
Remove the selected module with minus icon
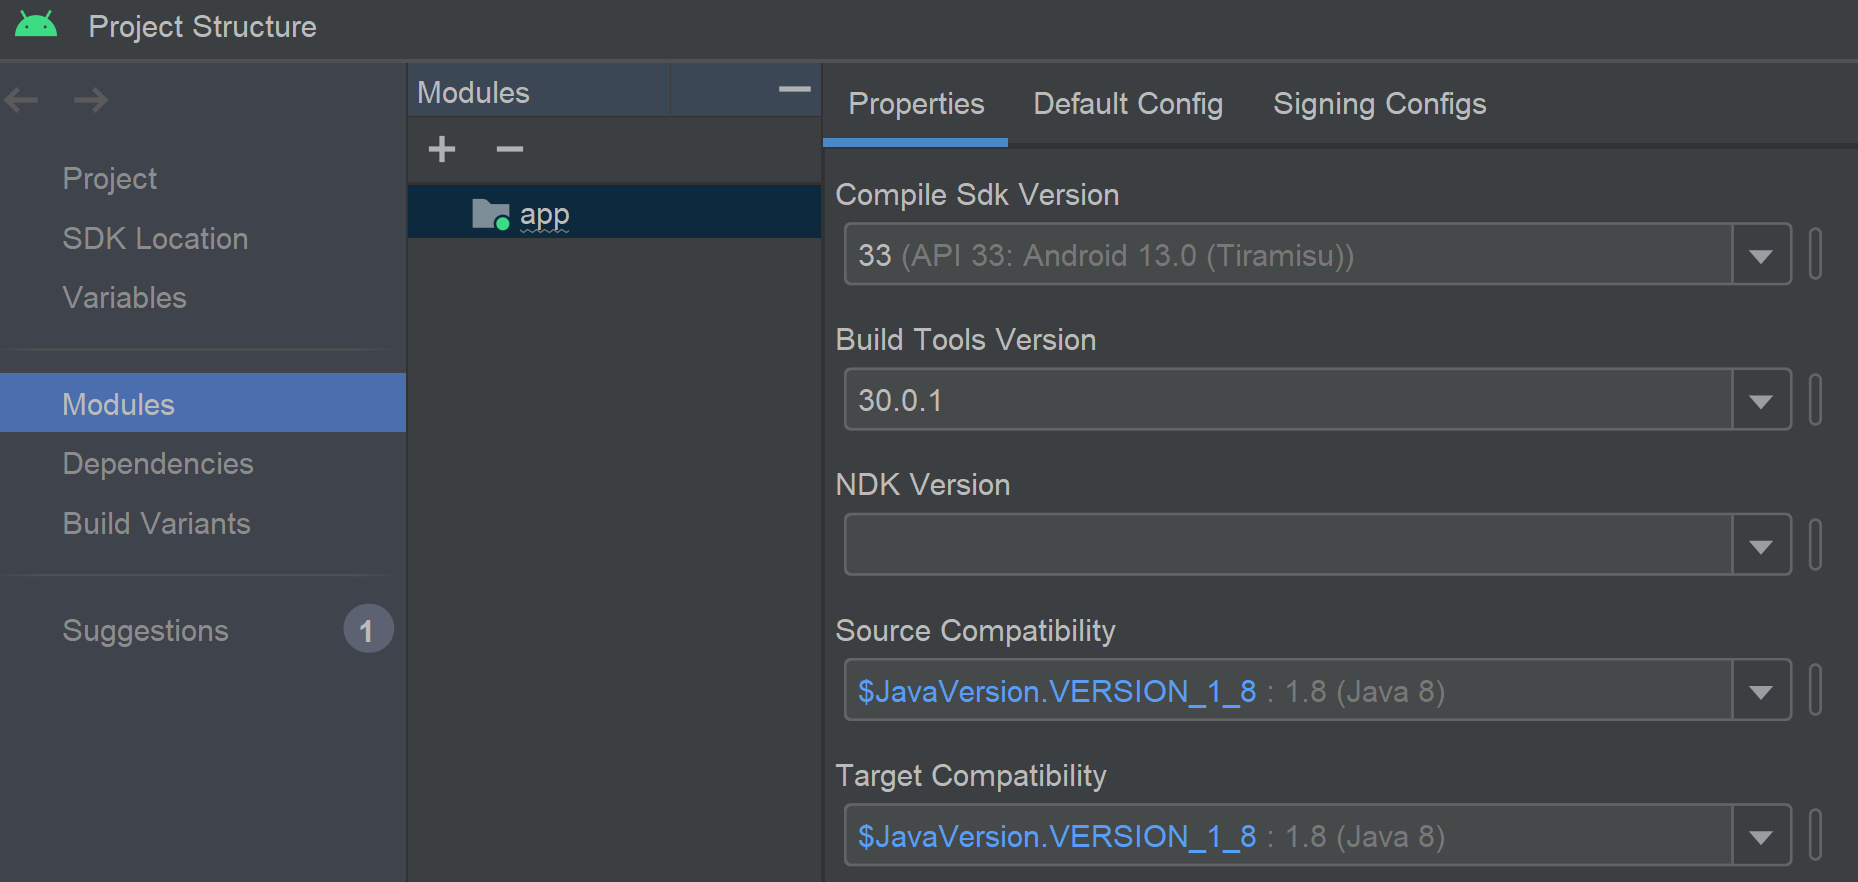(x=509, y=149)
